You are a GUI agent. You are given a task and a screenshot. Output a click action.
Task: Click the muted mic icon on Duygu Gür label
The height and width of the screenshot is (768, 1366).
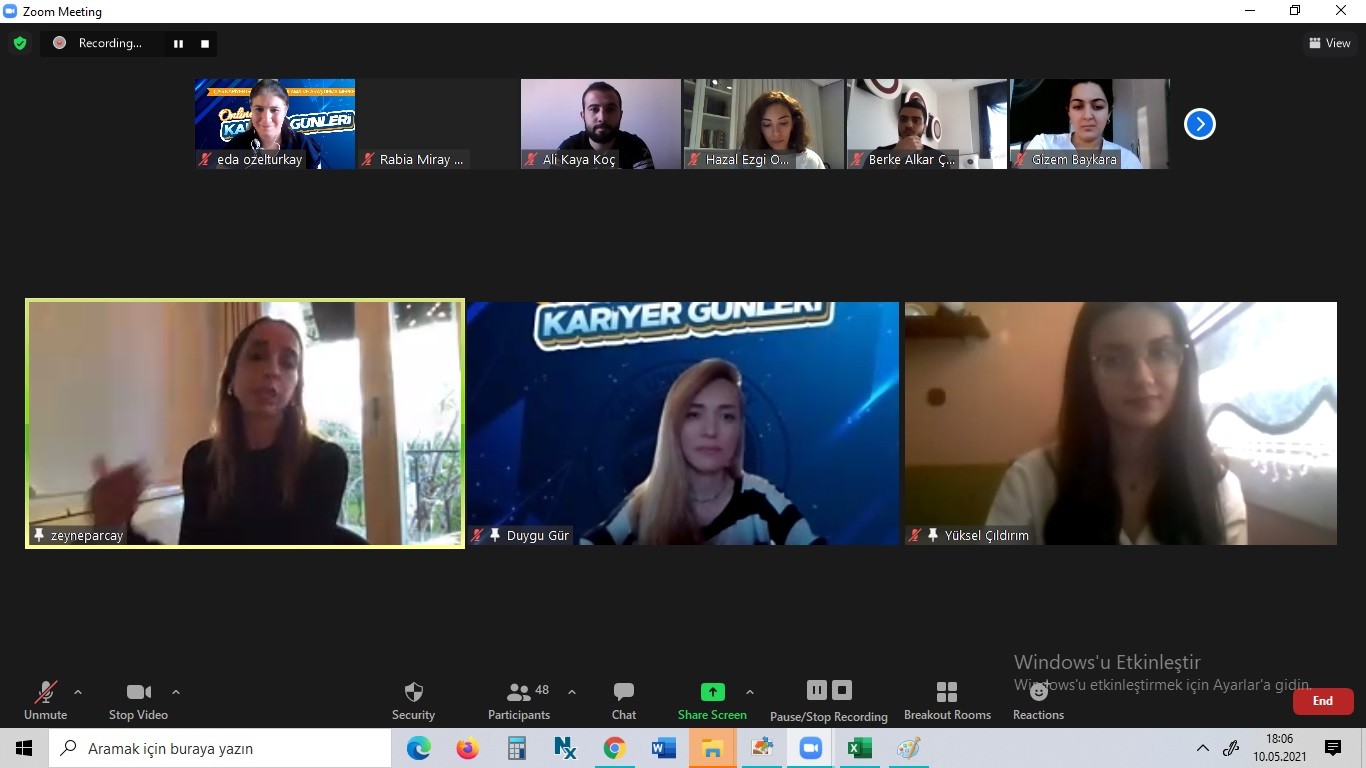coord(478,536)
